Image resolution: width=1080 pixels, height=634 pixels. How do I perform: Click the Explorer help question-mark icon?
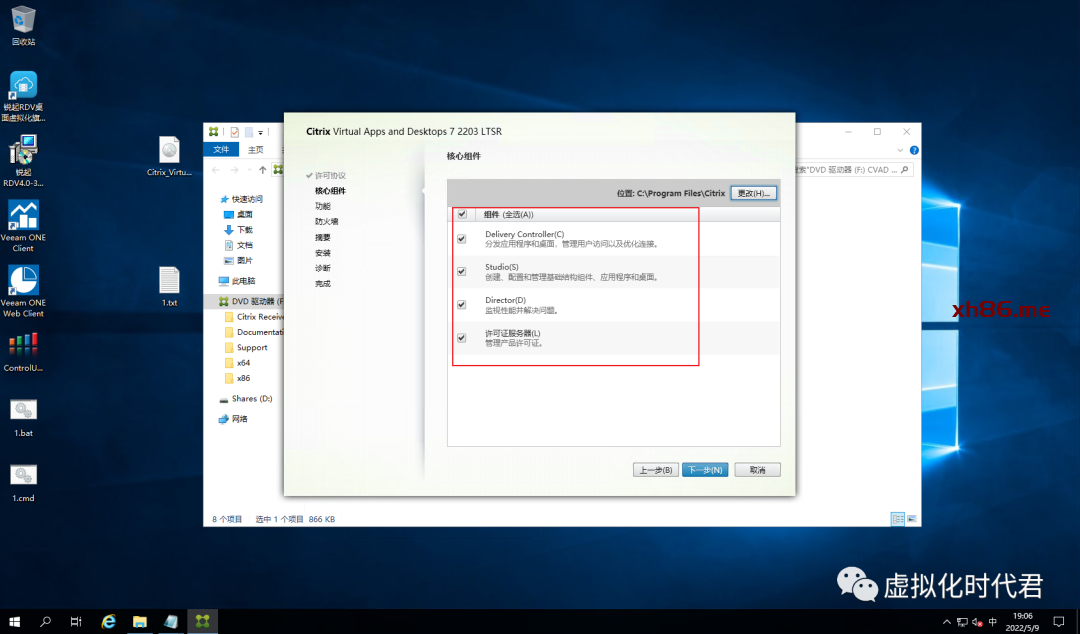[x=914, y=150]
